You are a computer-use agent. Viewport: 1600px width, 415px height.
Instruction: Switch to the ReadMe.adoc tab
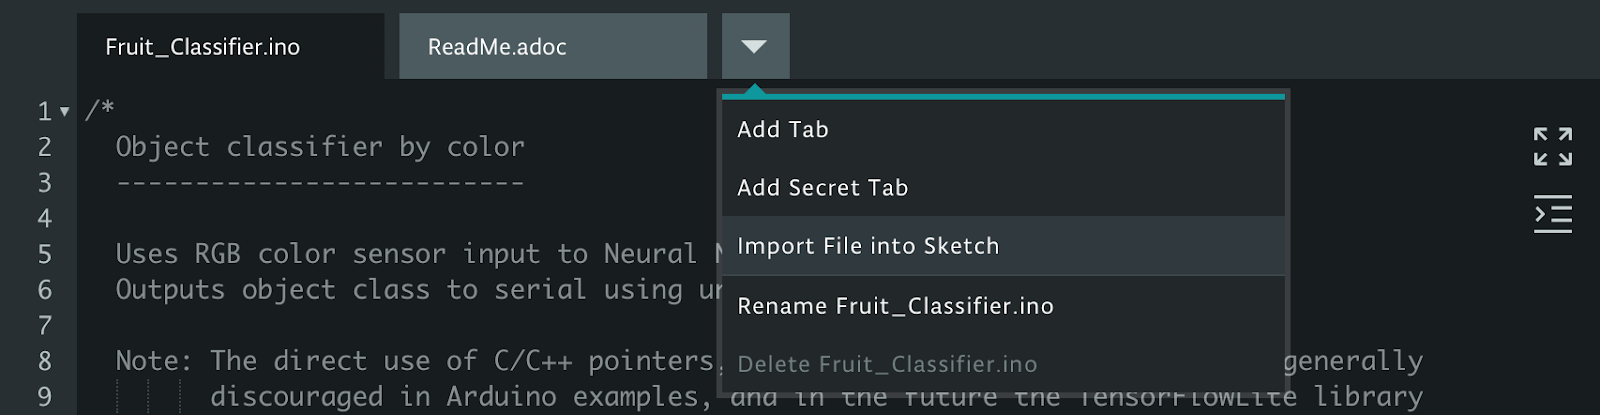(x=553, y=46)
